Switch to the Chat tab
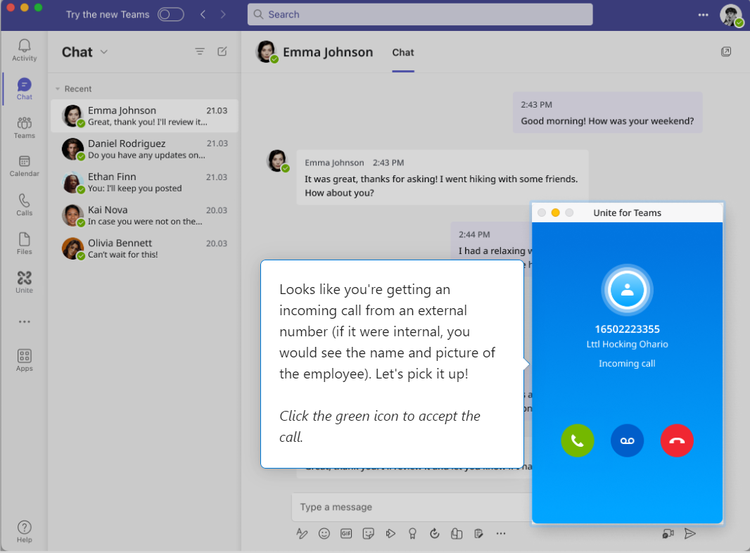Image resolution: width=750 pixels, height=553 pixels. point(403,53)
